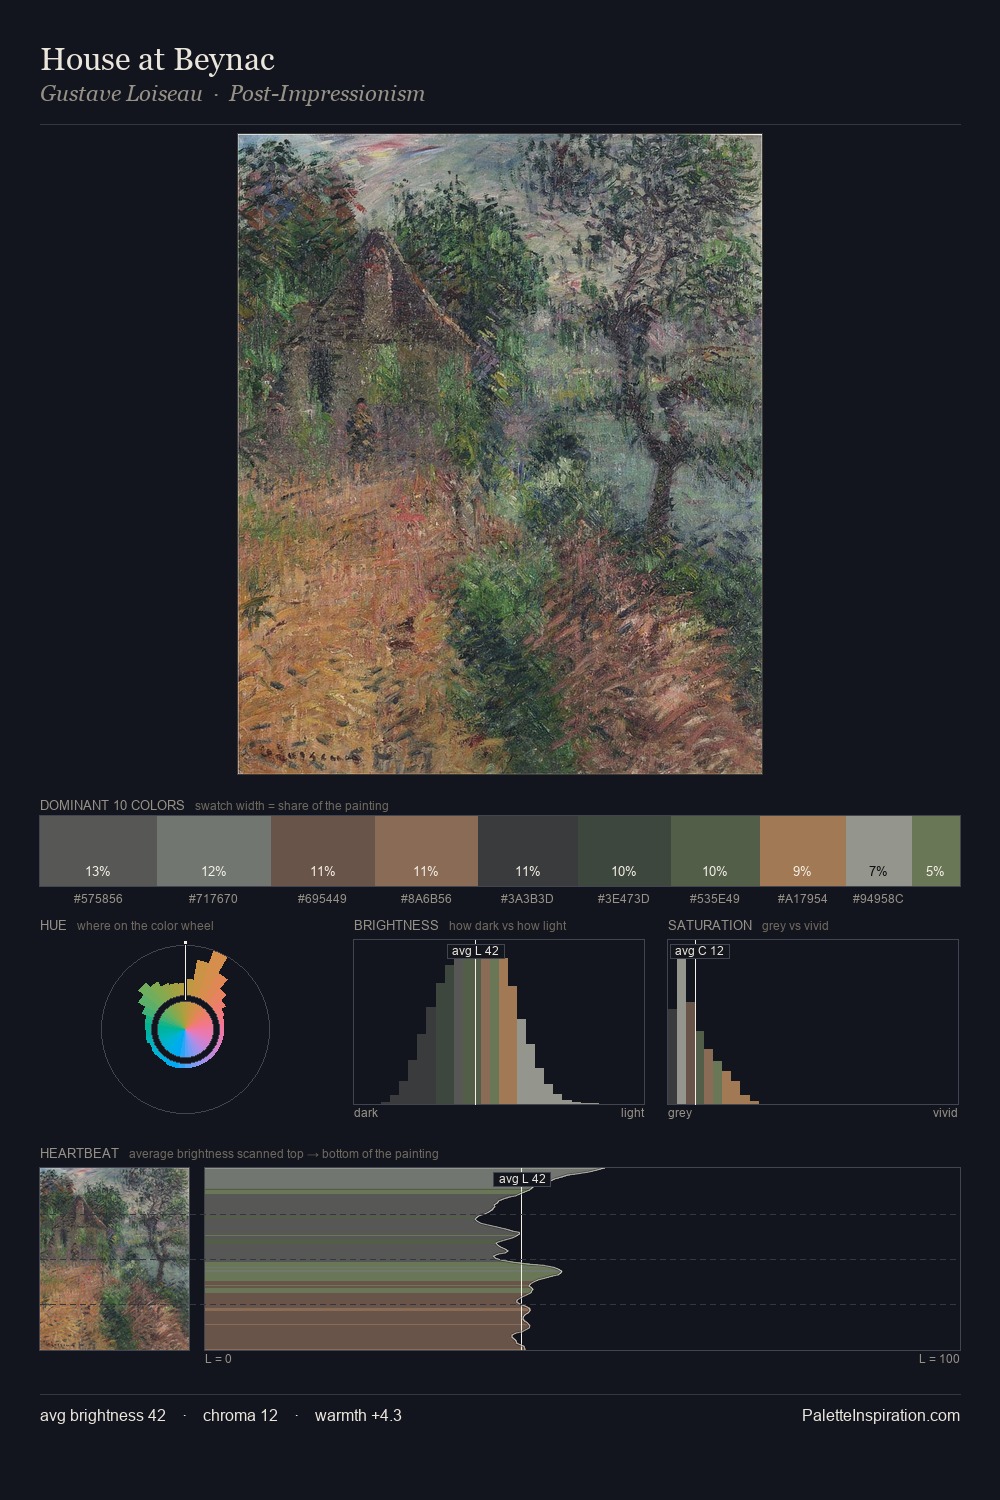Click the footer text chroma 12
This screenshot has width=1000, height=1500.
click(x=240, y=1415)
